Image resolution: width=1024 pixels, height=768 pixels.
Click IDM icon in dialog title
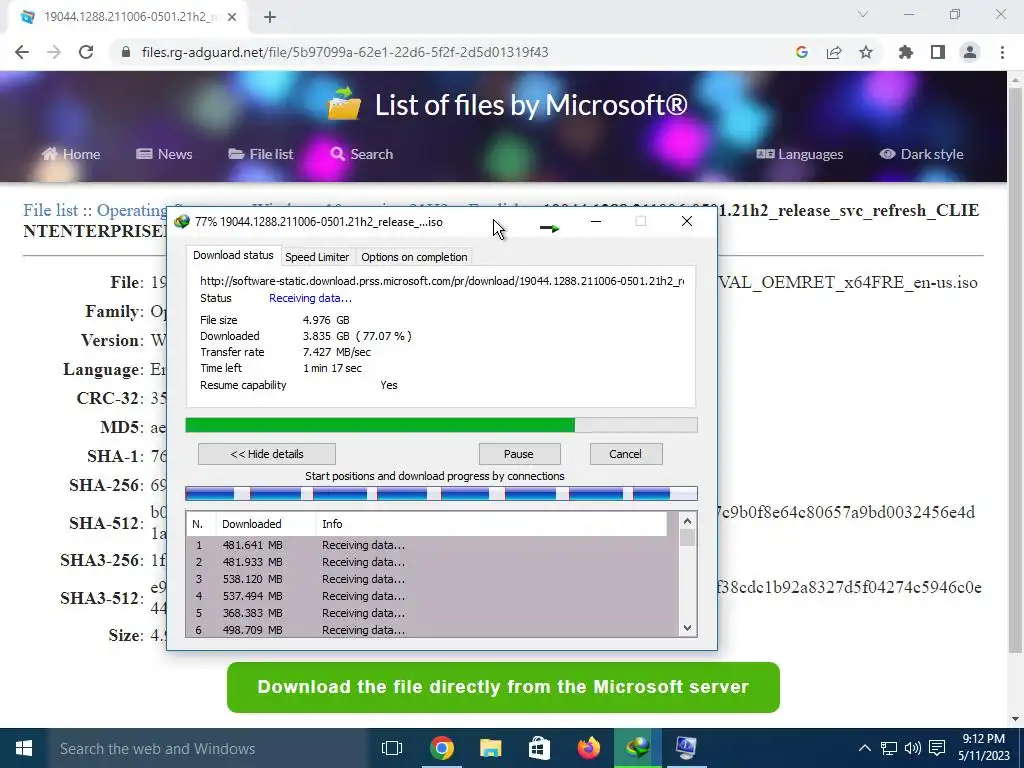coord(182,221)
